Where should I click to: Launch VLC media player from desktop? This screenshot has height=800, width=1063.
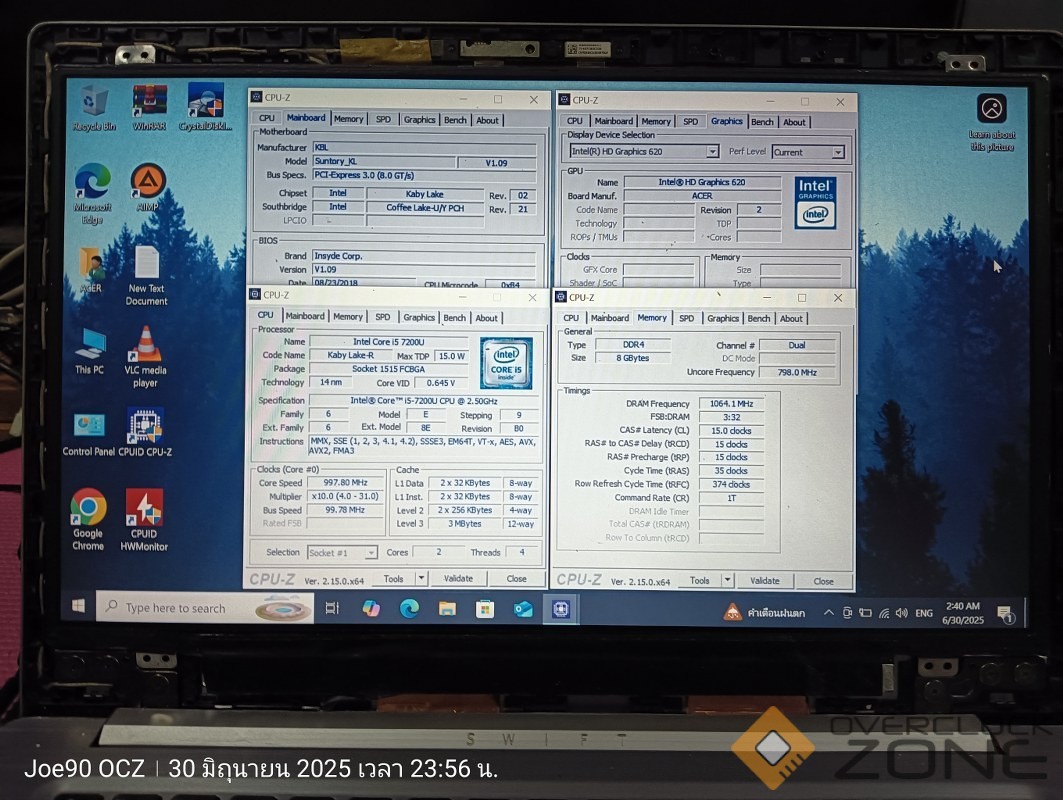click(x=147, y=345)
